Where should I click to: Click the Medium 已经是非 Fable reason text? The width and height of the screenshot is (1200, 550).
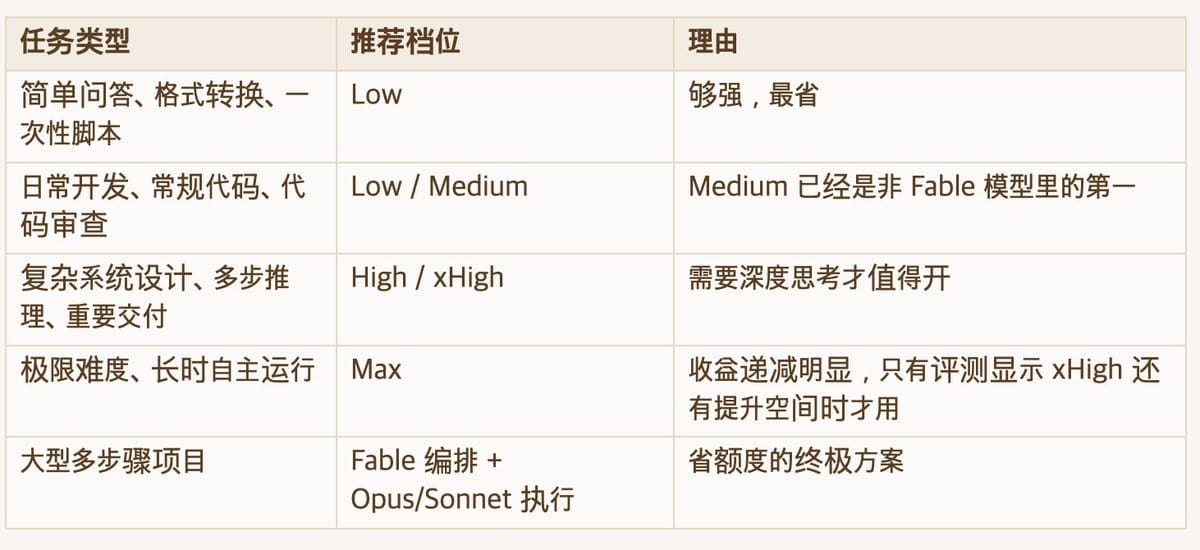tap(912, 187)
